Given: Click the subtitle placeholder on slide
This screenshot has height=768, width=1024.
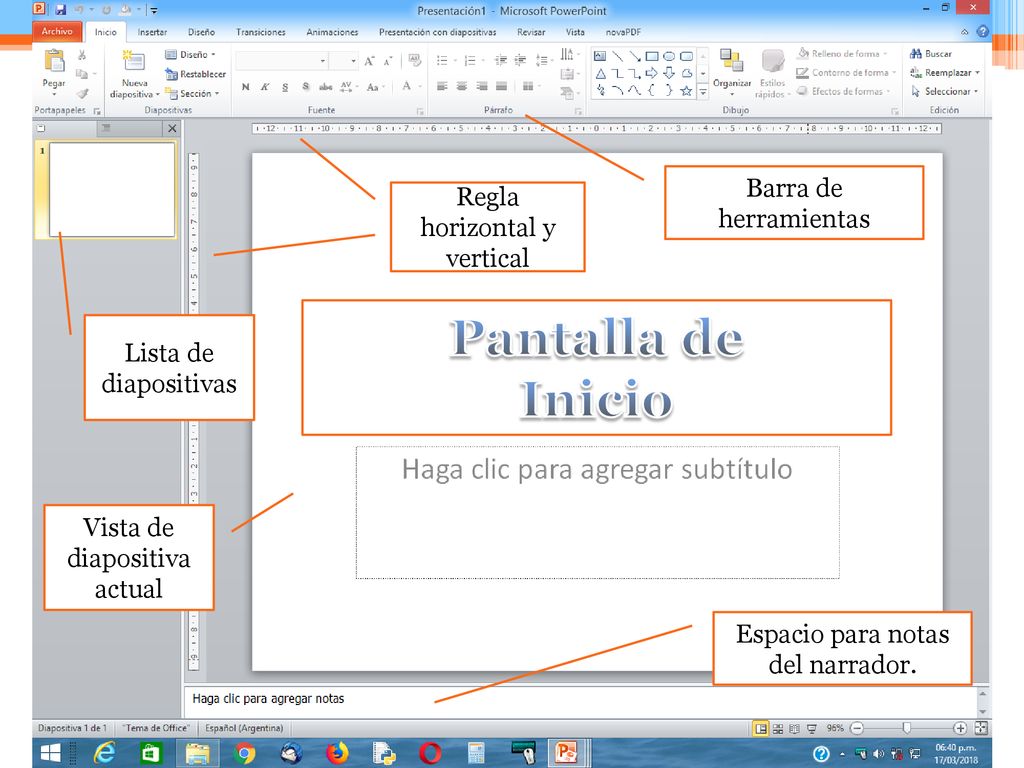Looking at the screenshot, I should pos(597,513).
